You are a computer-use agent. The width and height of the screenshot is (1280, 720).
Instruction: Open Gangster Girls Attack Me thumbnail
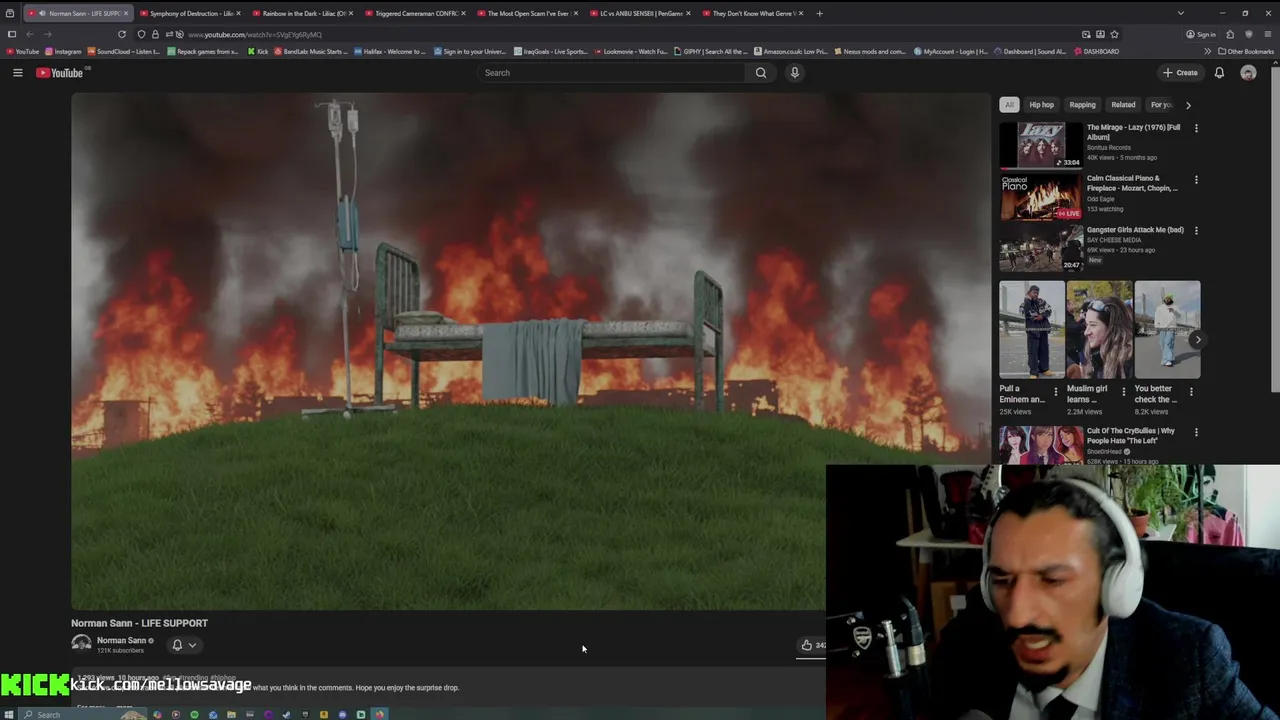[1041, 248]
